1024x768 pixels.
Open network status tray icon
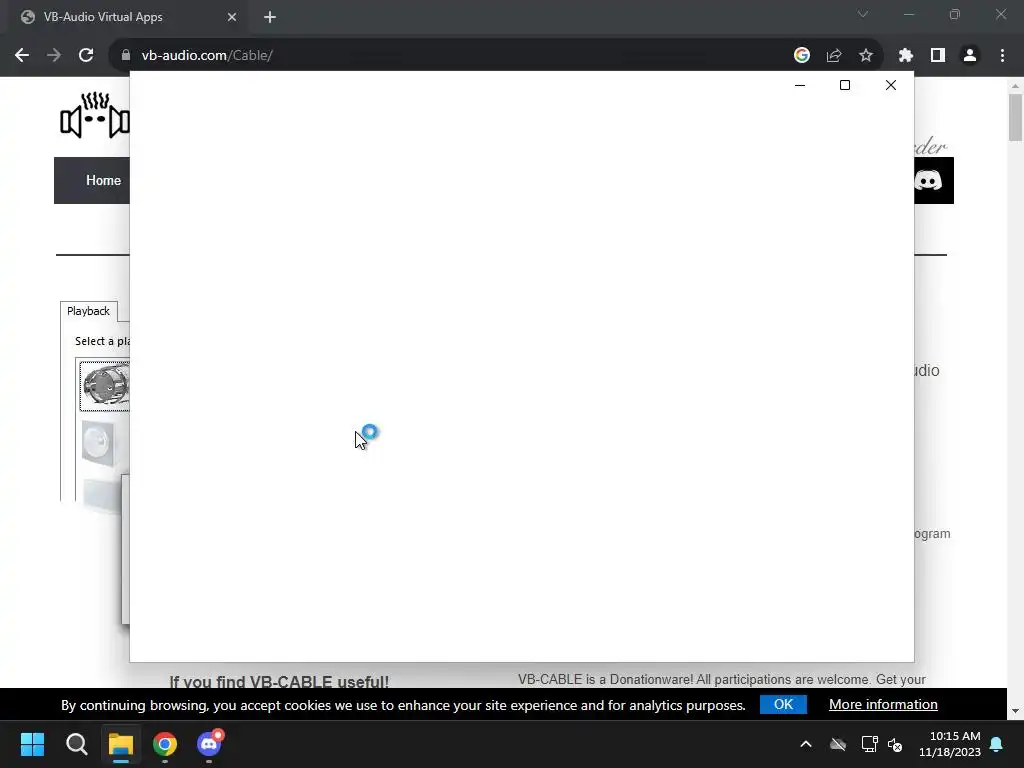point(869,744)
